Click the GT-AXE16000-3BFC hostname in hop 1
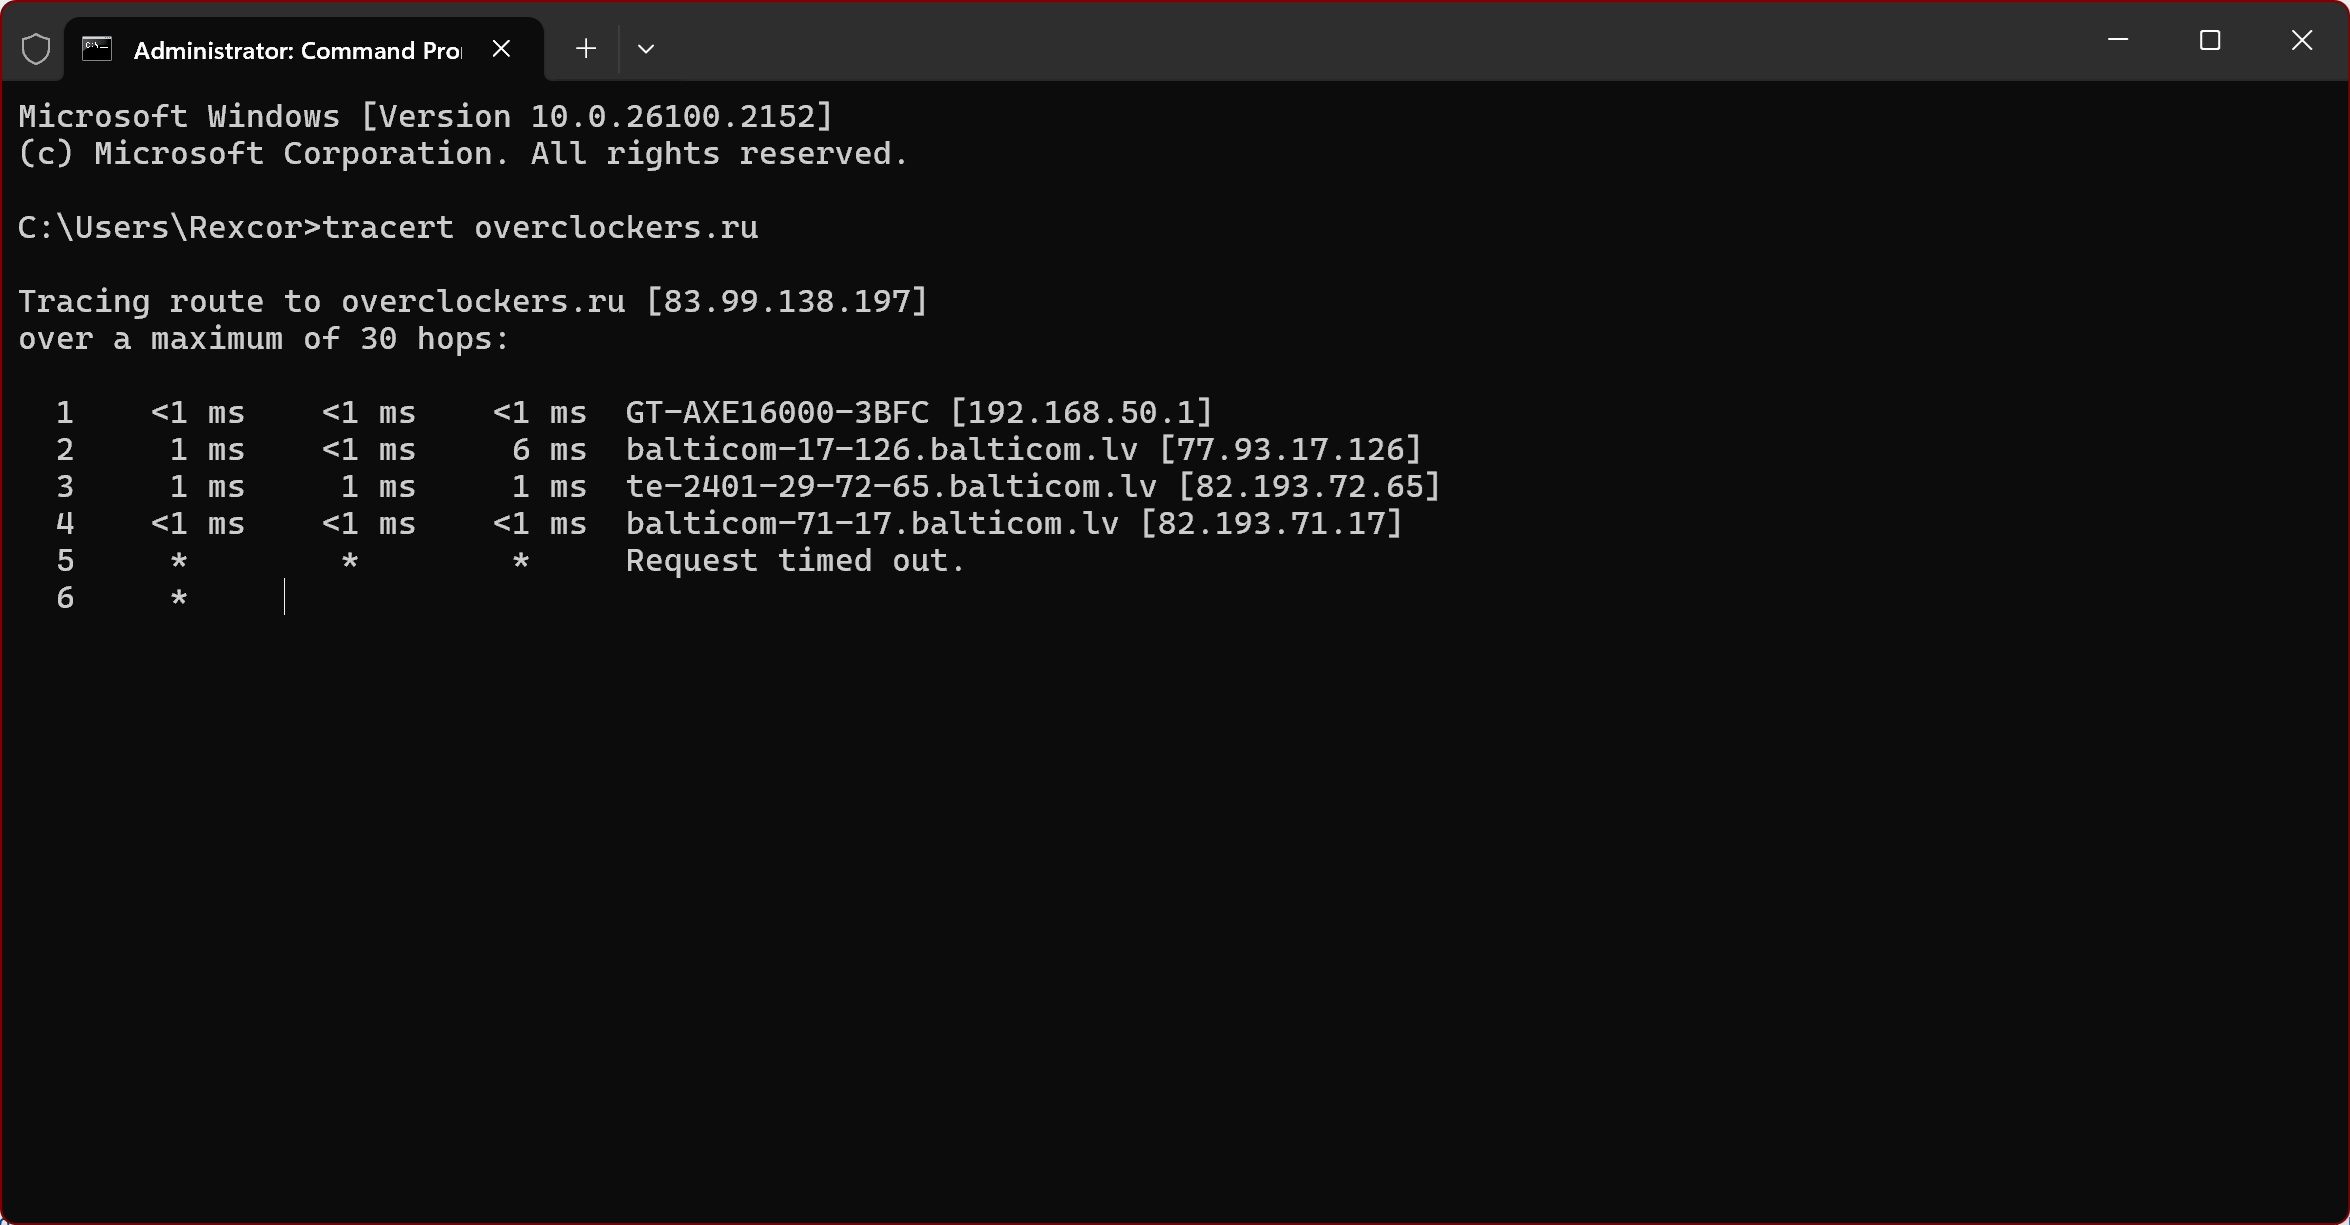This screenshot has width=2350, height=1225. coord(777,413)
